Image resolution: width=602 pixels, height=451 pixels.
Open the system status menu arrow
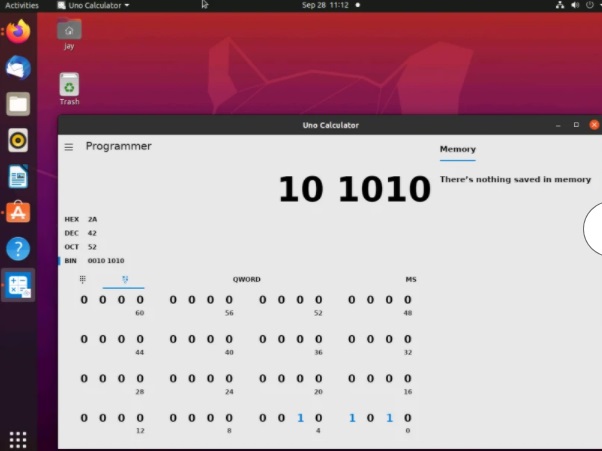pos(600,5)
